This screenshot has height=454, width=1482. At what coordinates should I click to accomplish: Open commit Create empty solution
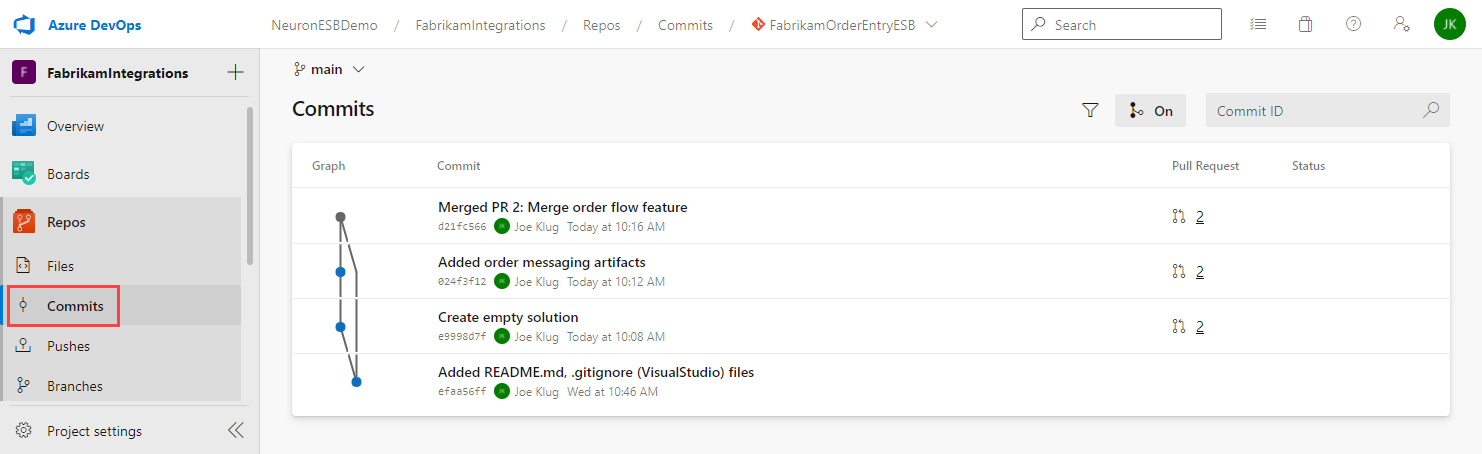(508, 317)
